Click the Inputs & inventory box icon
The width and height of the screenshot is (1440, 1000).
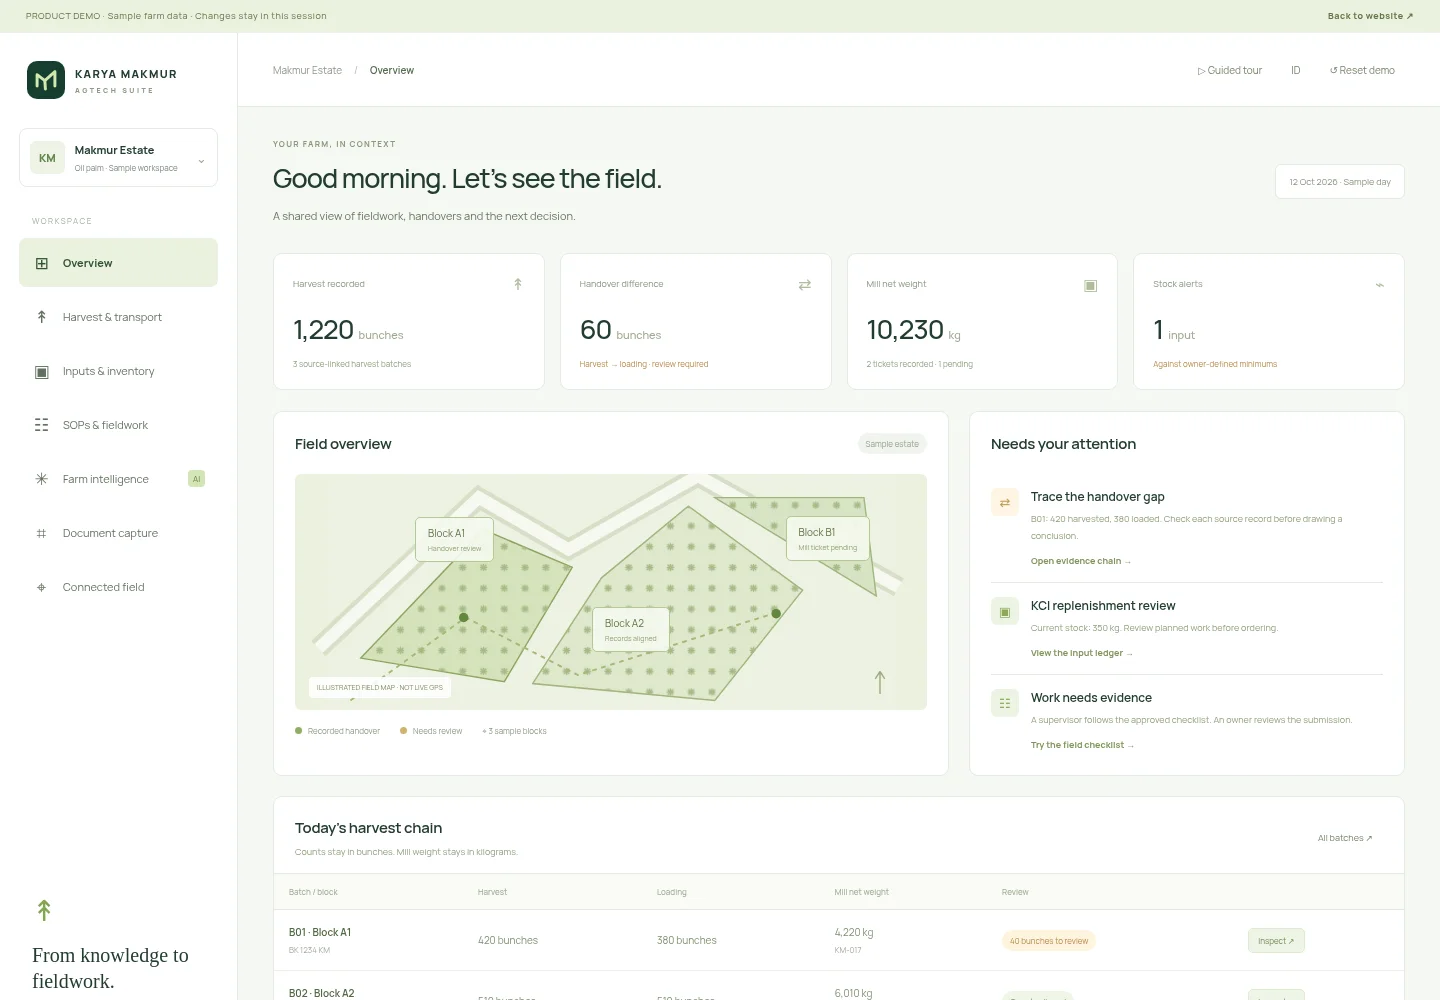tap(41, 372)
